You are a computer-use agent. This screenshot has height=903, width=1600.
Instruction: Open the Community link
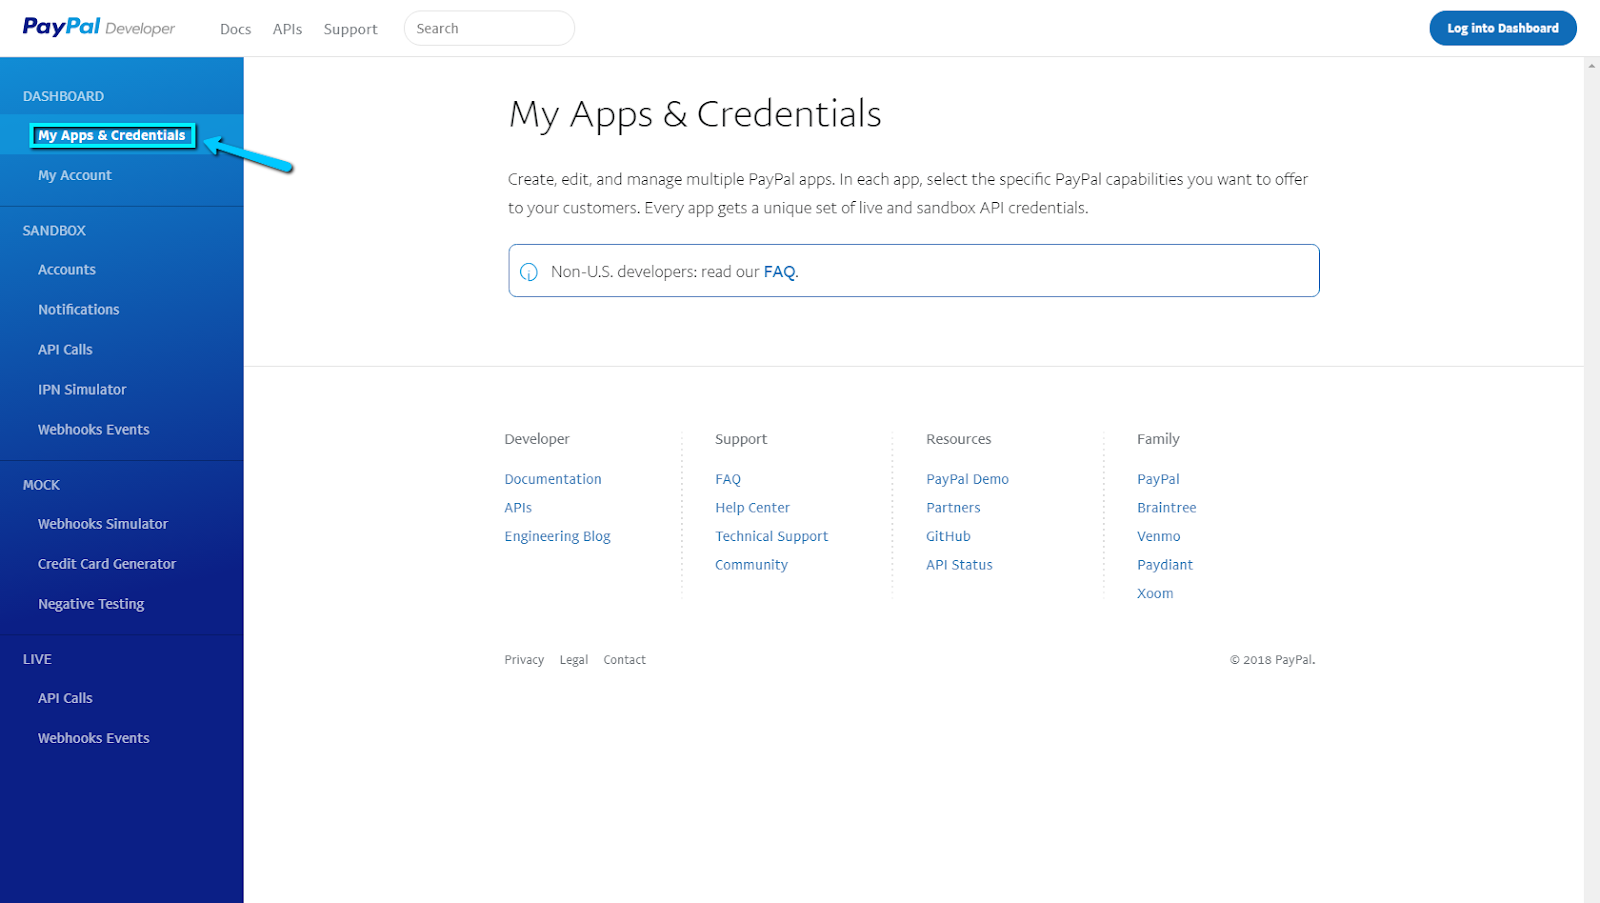751,565
